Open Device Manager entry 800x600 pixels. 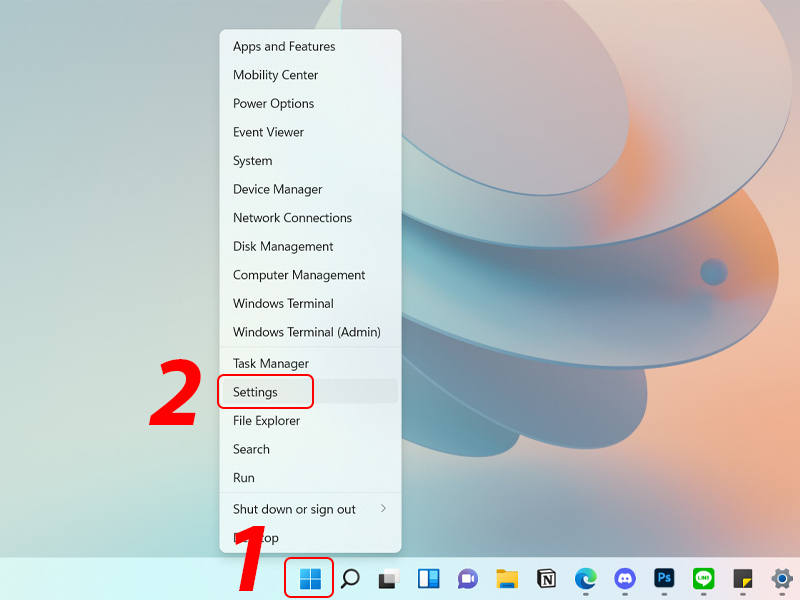310,189
